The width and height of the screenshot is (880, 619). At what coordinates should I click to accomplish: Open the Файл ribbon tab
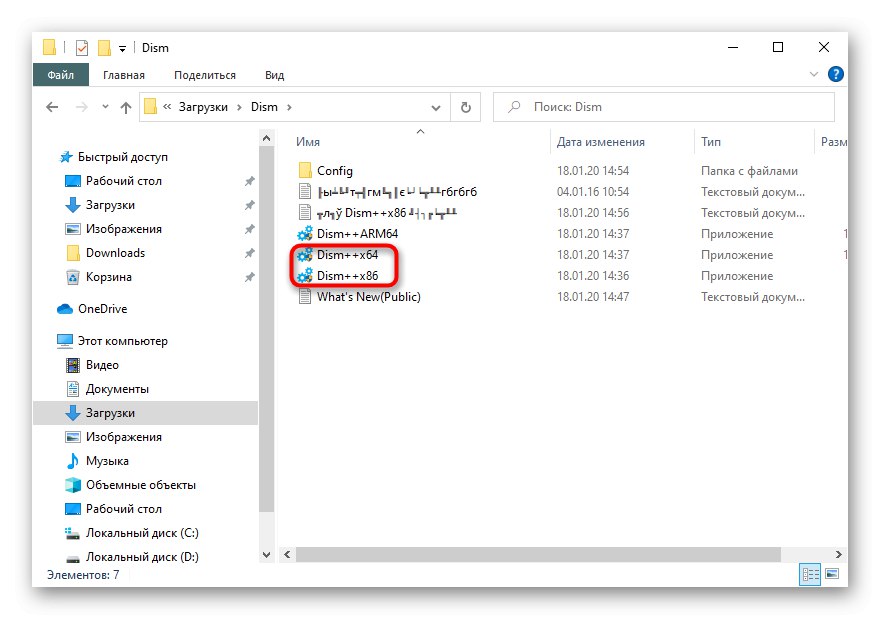point(61,75)
